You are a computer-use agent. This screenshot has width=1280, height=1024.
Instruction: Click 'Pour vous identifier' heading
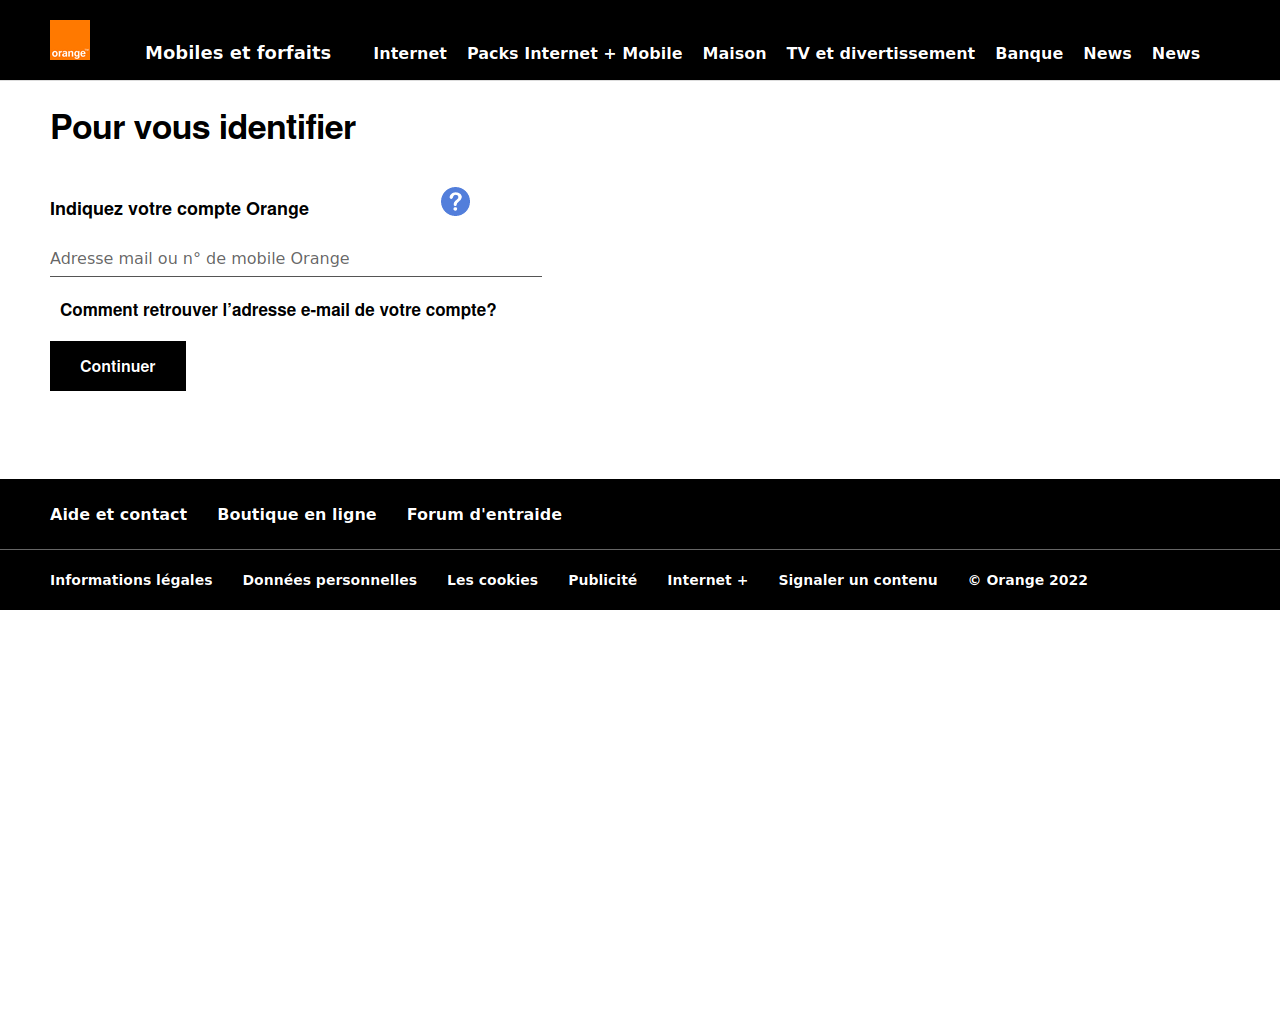(203, 128)
